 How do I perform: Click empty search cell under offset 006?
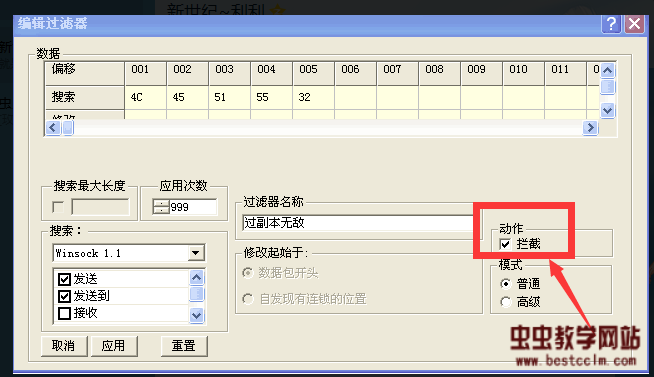pyautogui.click(x=356, y=98)
